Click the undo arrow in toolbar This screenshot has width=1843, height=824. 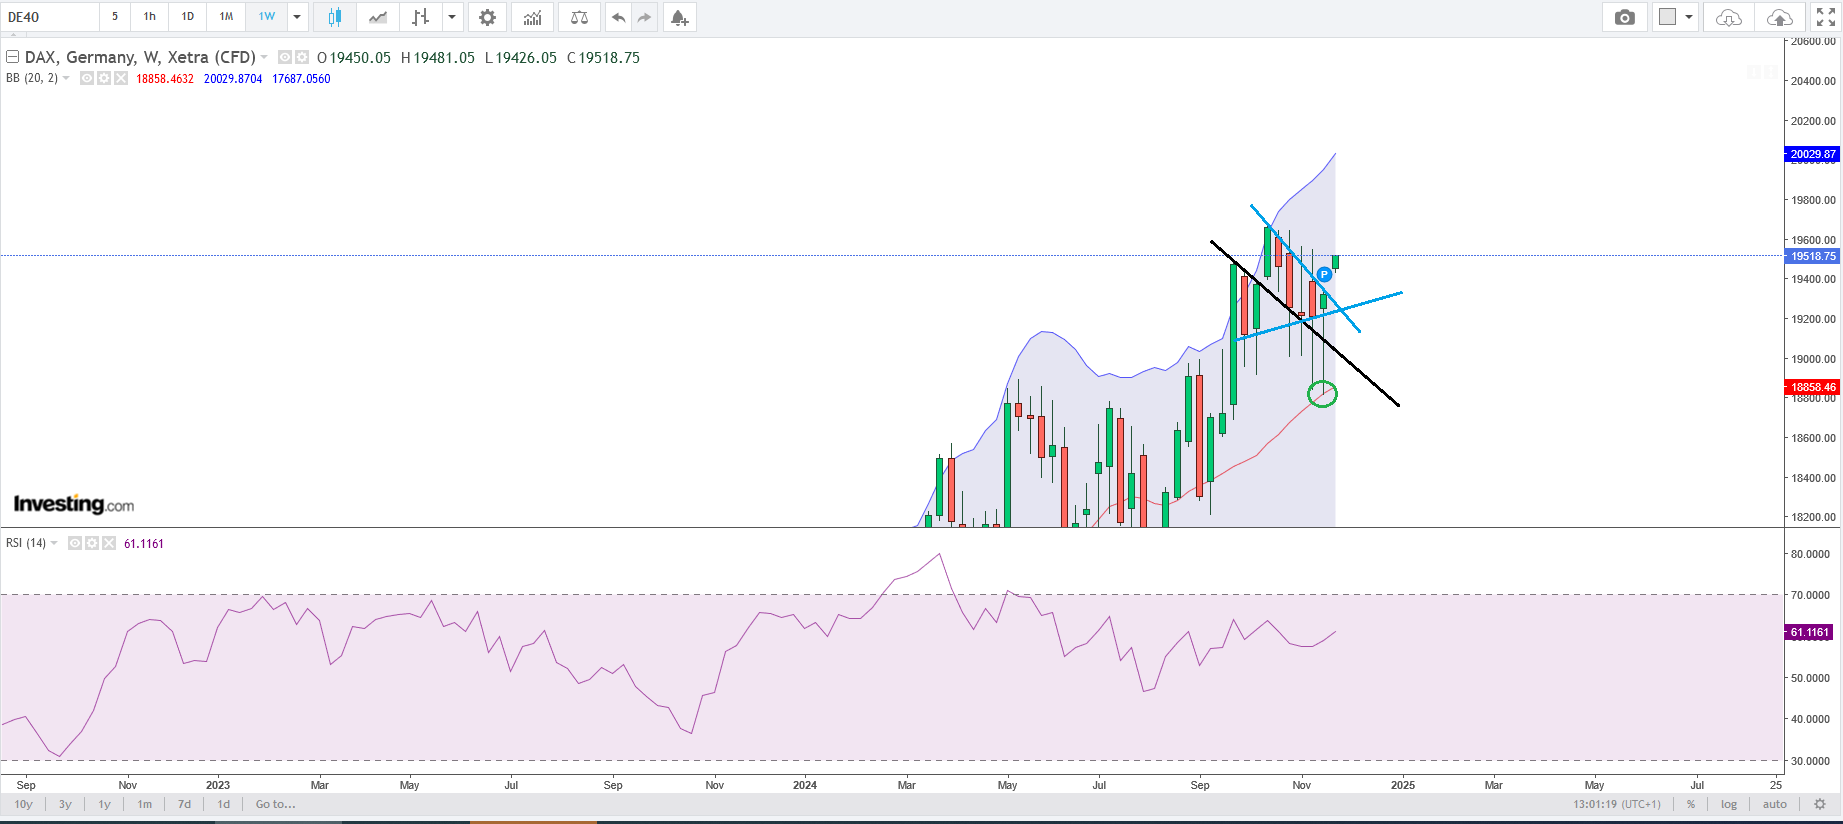(618, 17)
